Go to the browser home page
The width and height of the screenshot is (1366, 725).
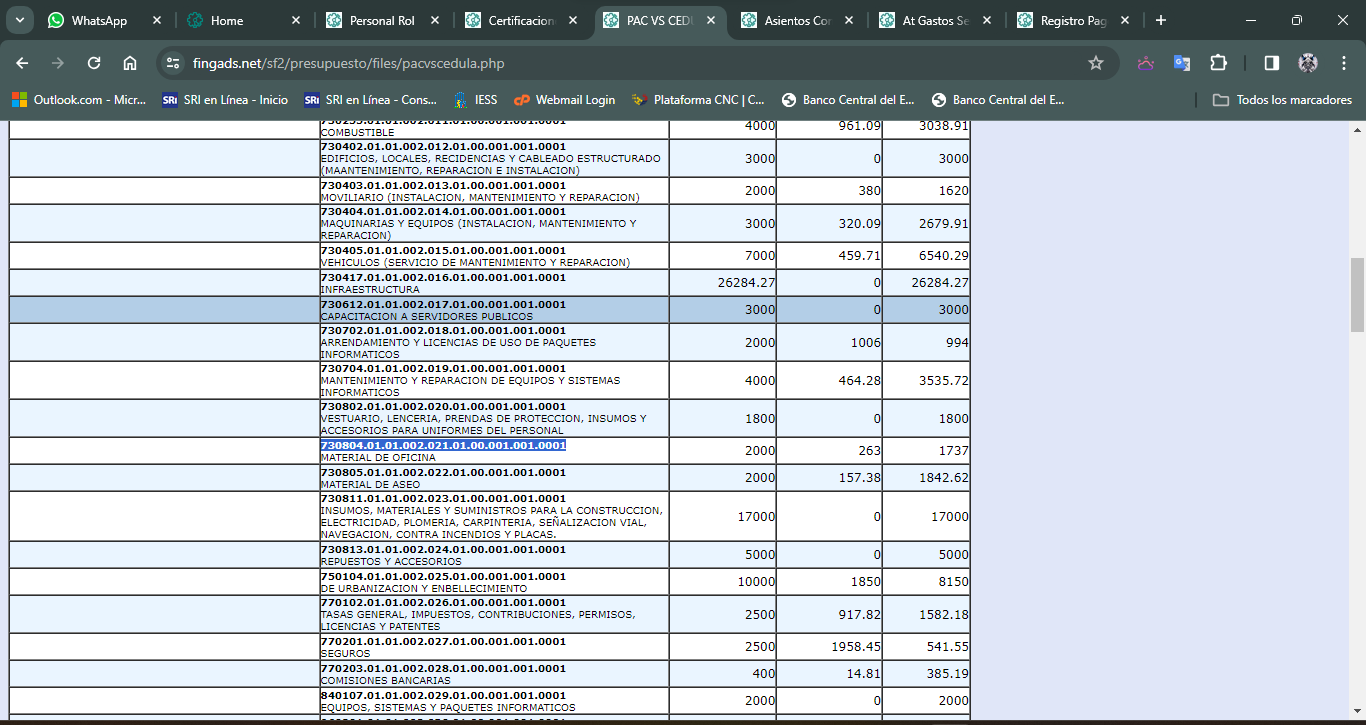click(x=130, y=63)
